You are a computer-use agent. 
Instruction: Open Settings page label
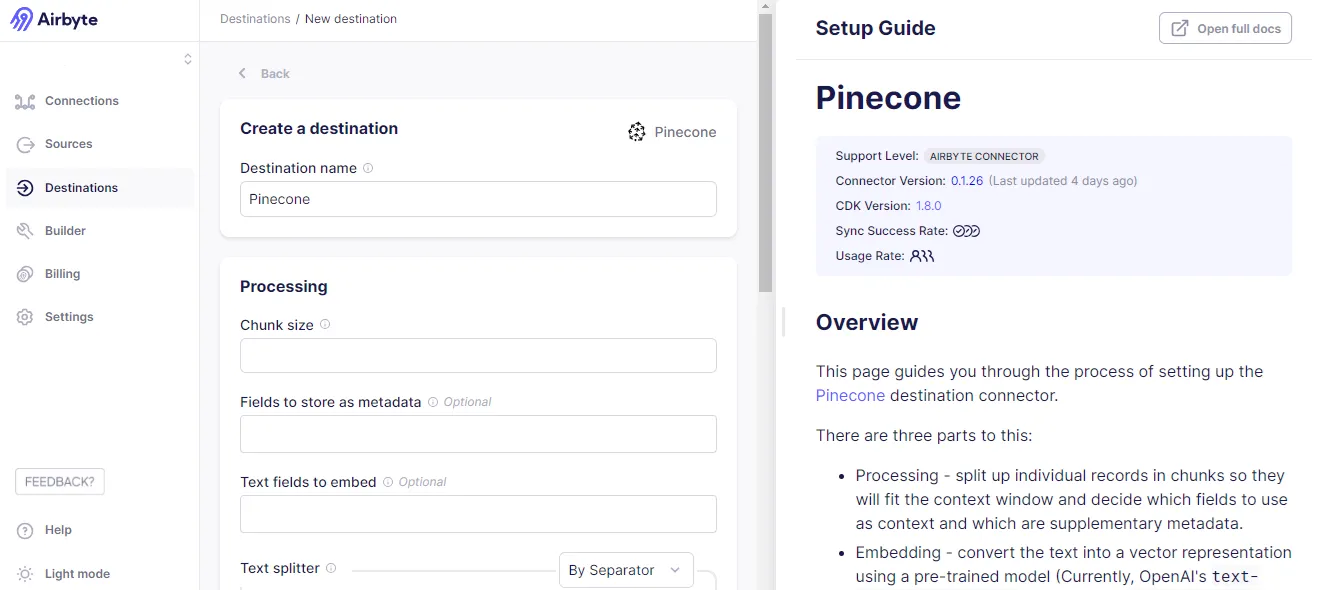click(69, 317)
